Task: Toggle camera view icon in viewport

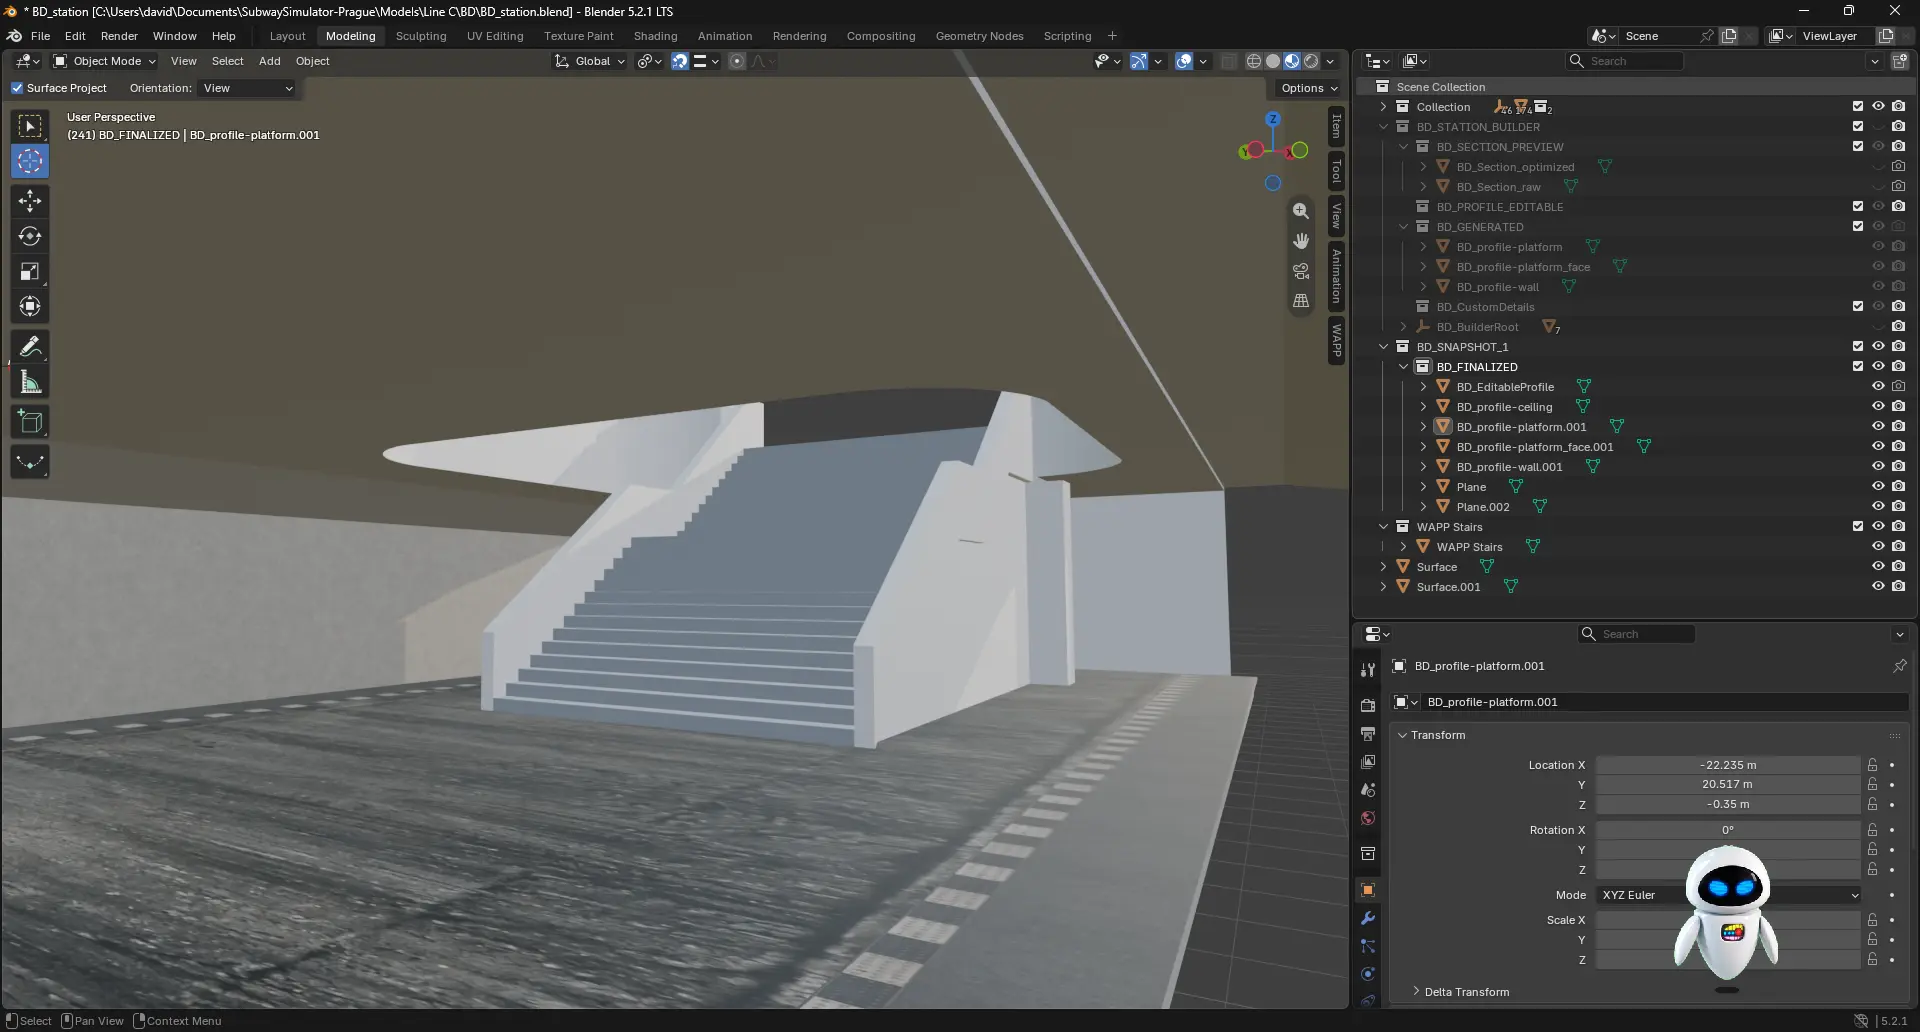Action: click(x=1301, y=271)
